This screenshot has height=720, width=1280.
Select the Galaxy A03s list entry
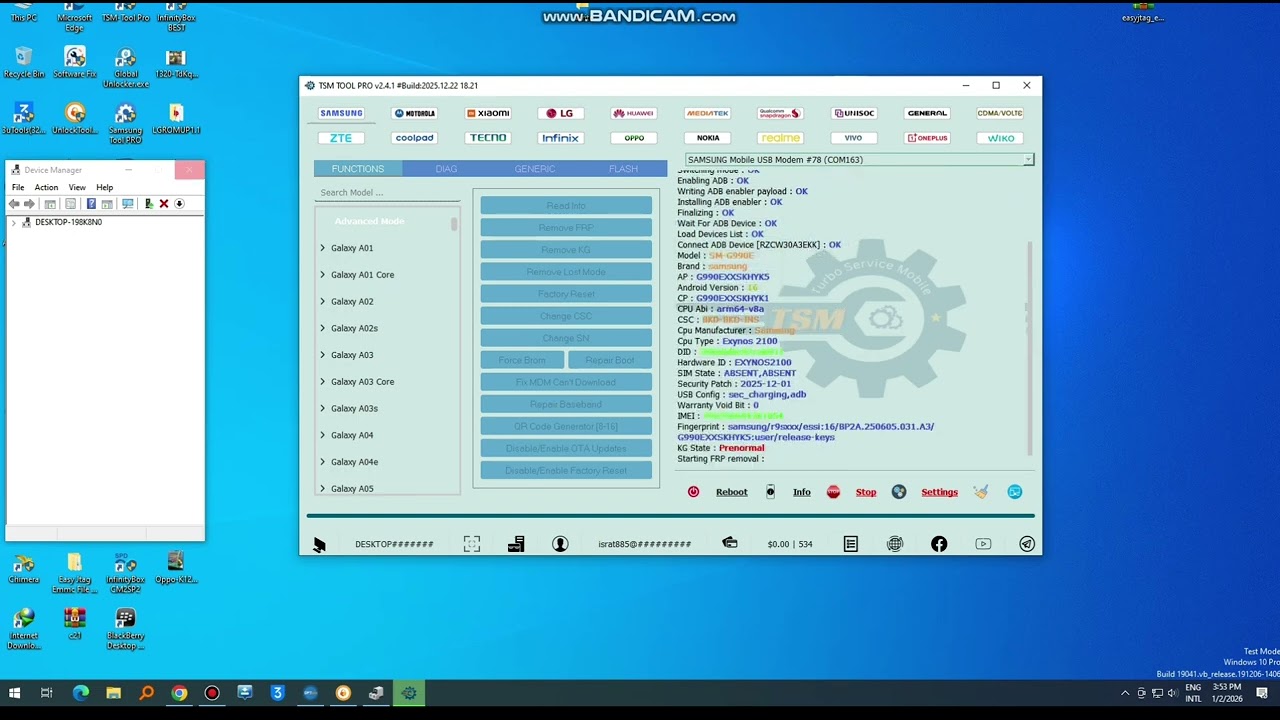(x=354, y=409)
